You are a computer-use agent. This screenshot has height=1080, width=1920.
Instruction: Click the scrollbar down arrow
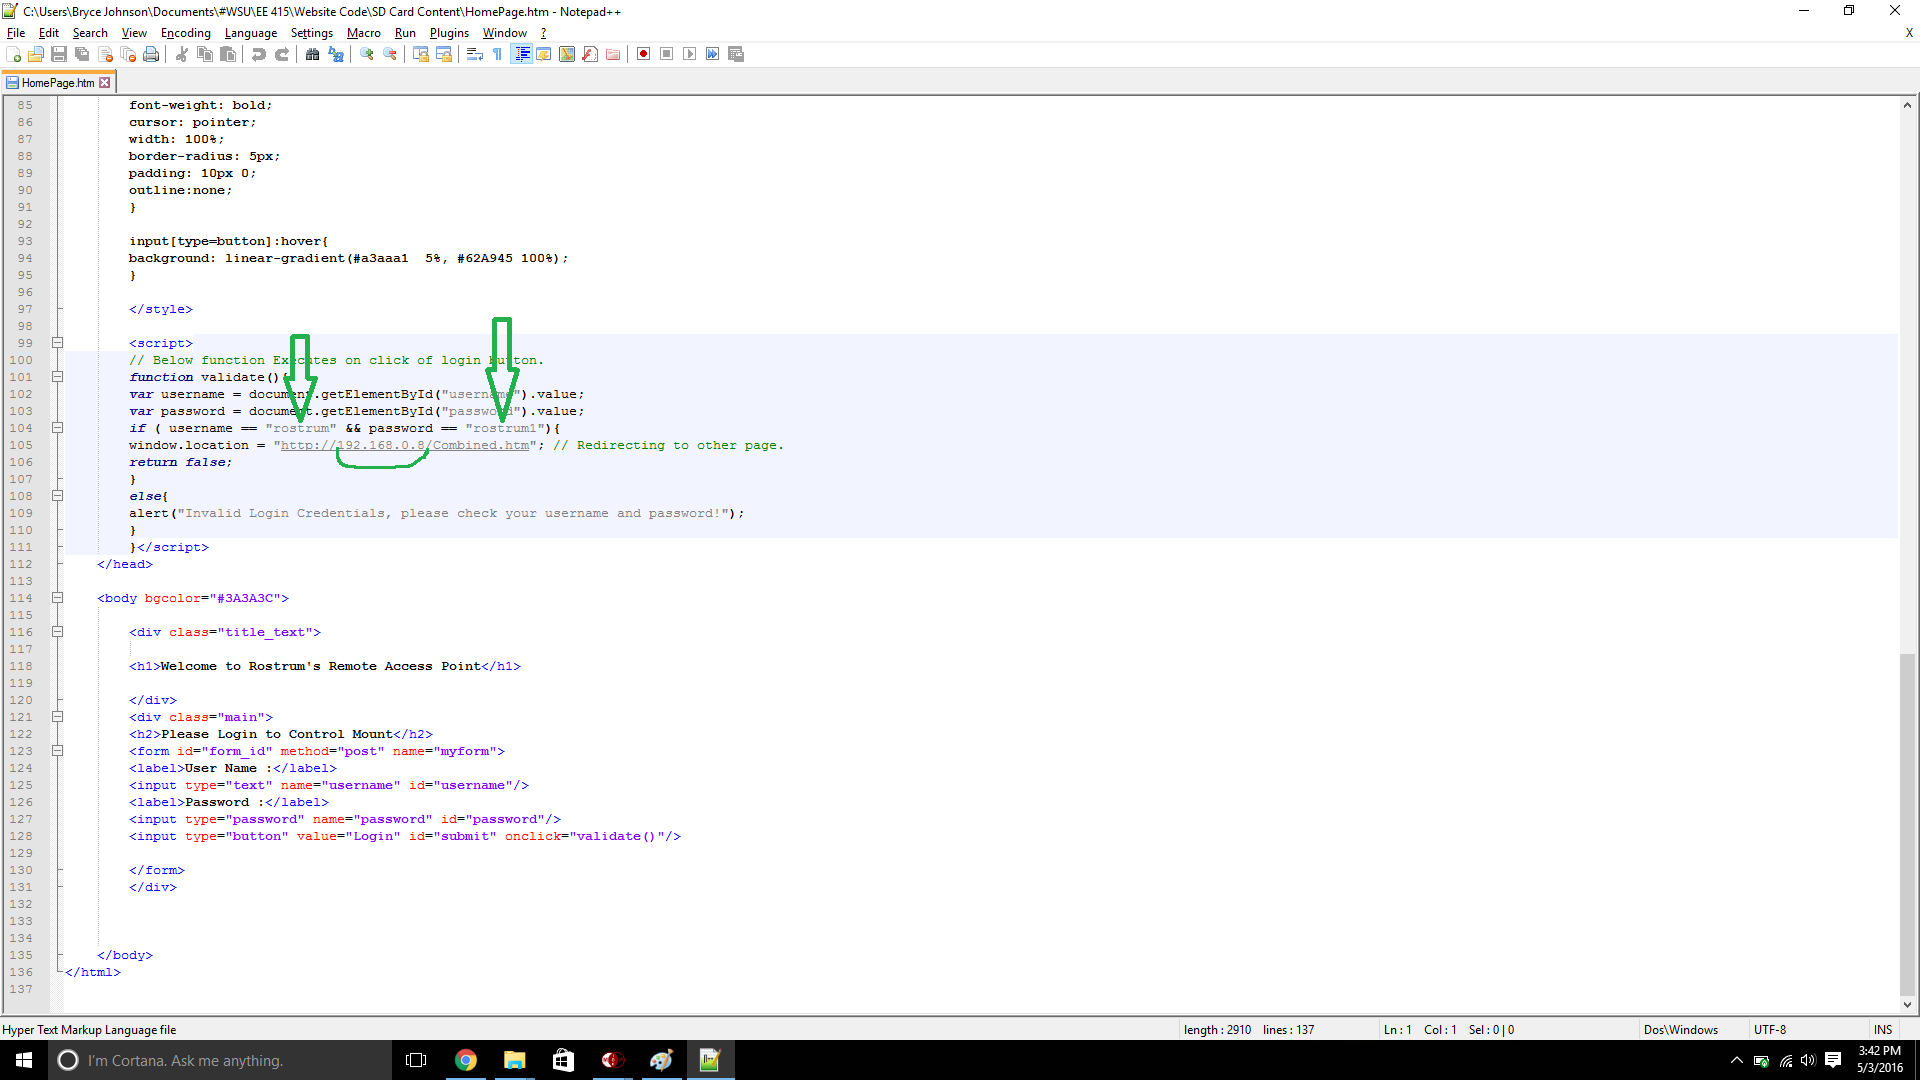pos(1907,1005)
